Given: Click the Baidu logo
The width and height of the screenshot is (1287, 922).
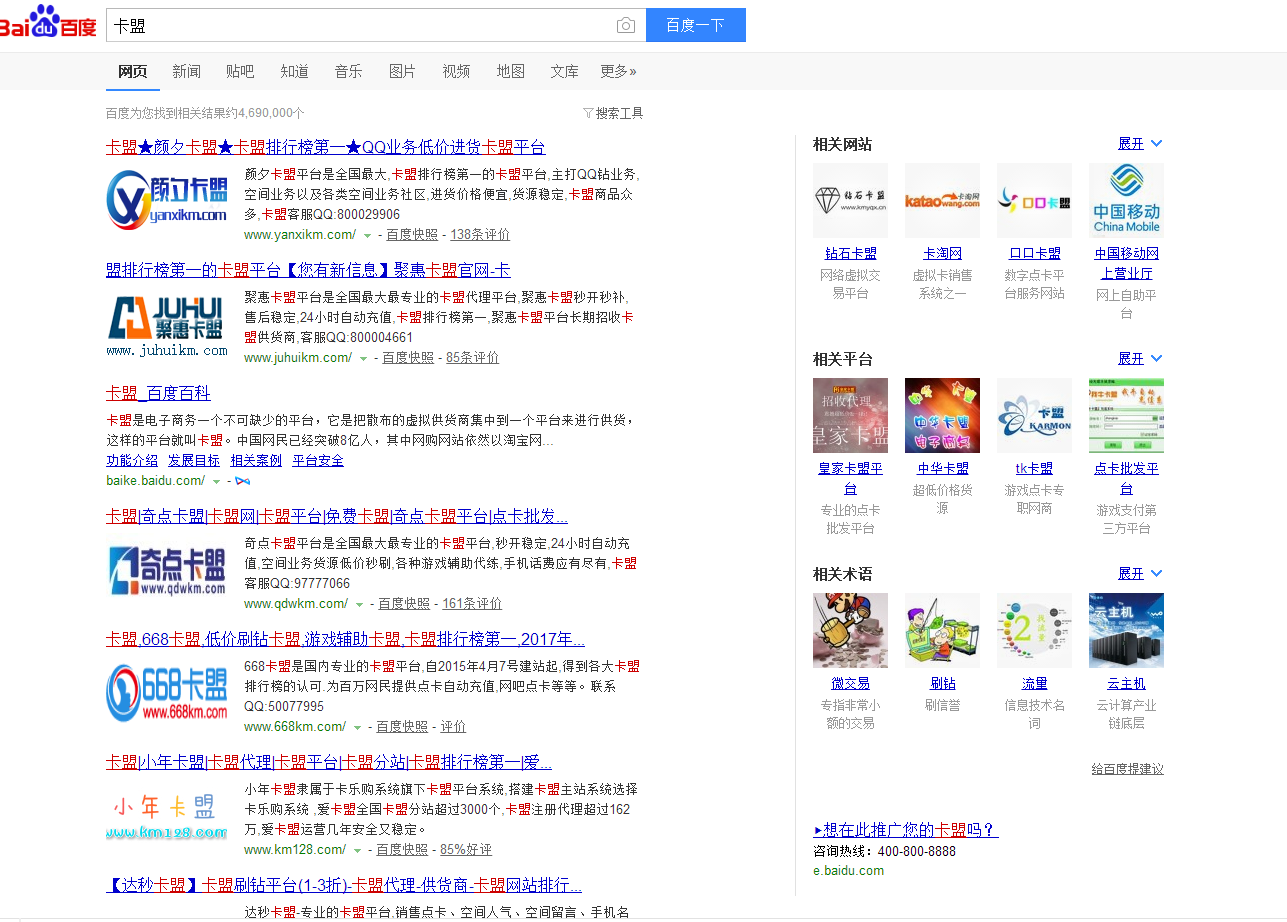Looking at the screenshot, I should tap(48, 24).
